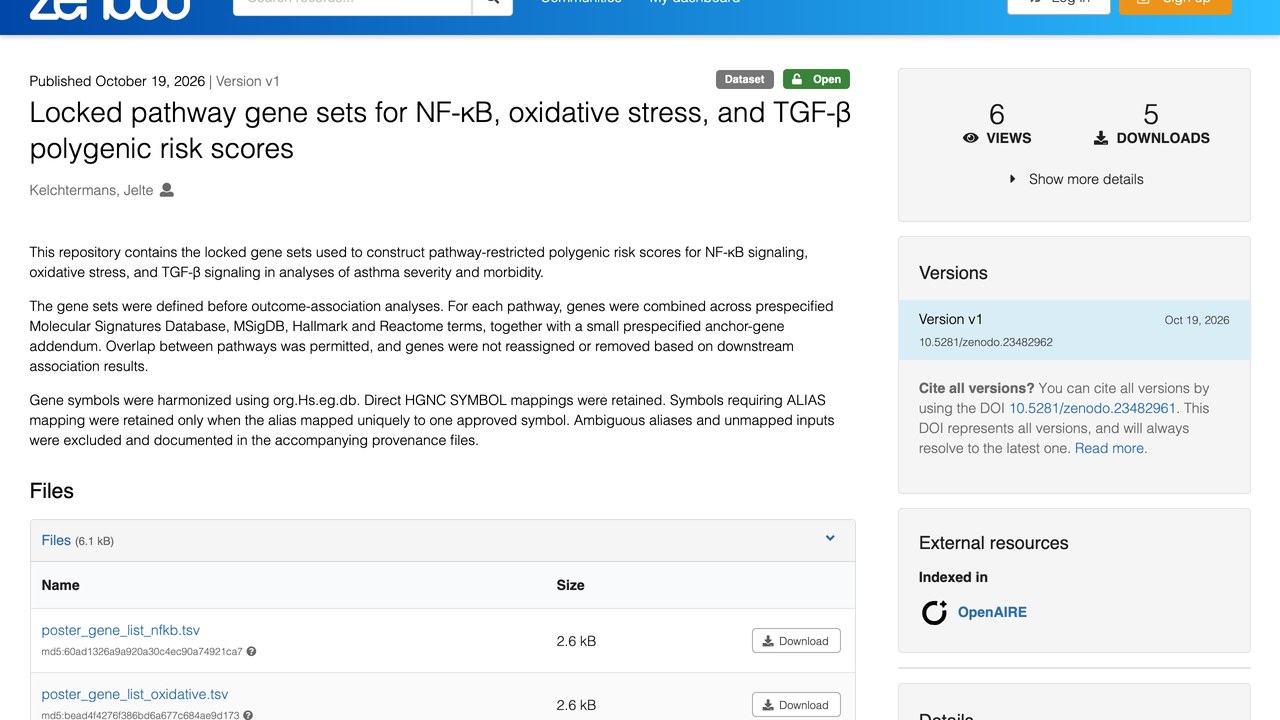The width and height of the screenshot is (1280, 720).
Task: Click the Zenodo logo in the header
Action: (x=110, y=8)
